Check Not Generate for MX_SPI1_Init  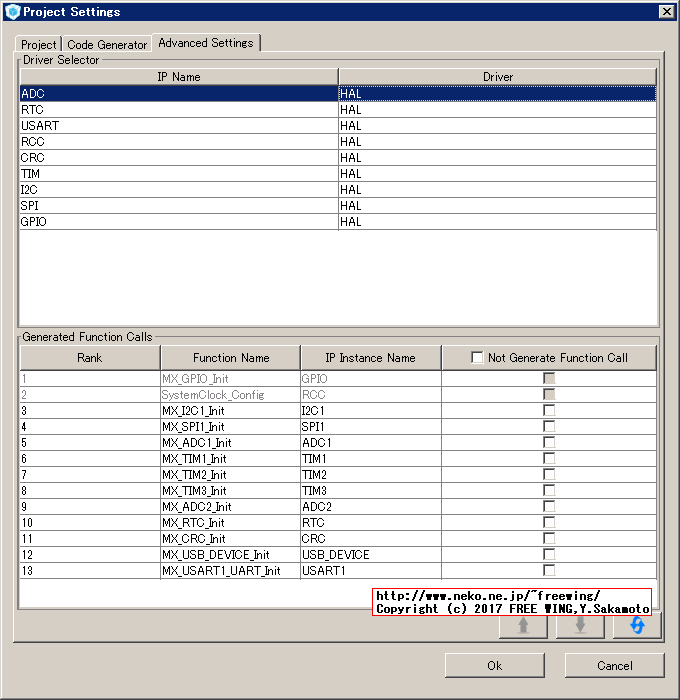(549, 426)
